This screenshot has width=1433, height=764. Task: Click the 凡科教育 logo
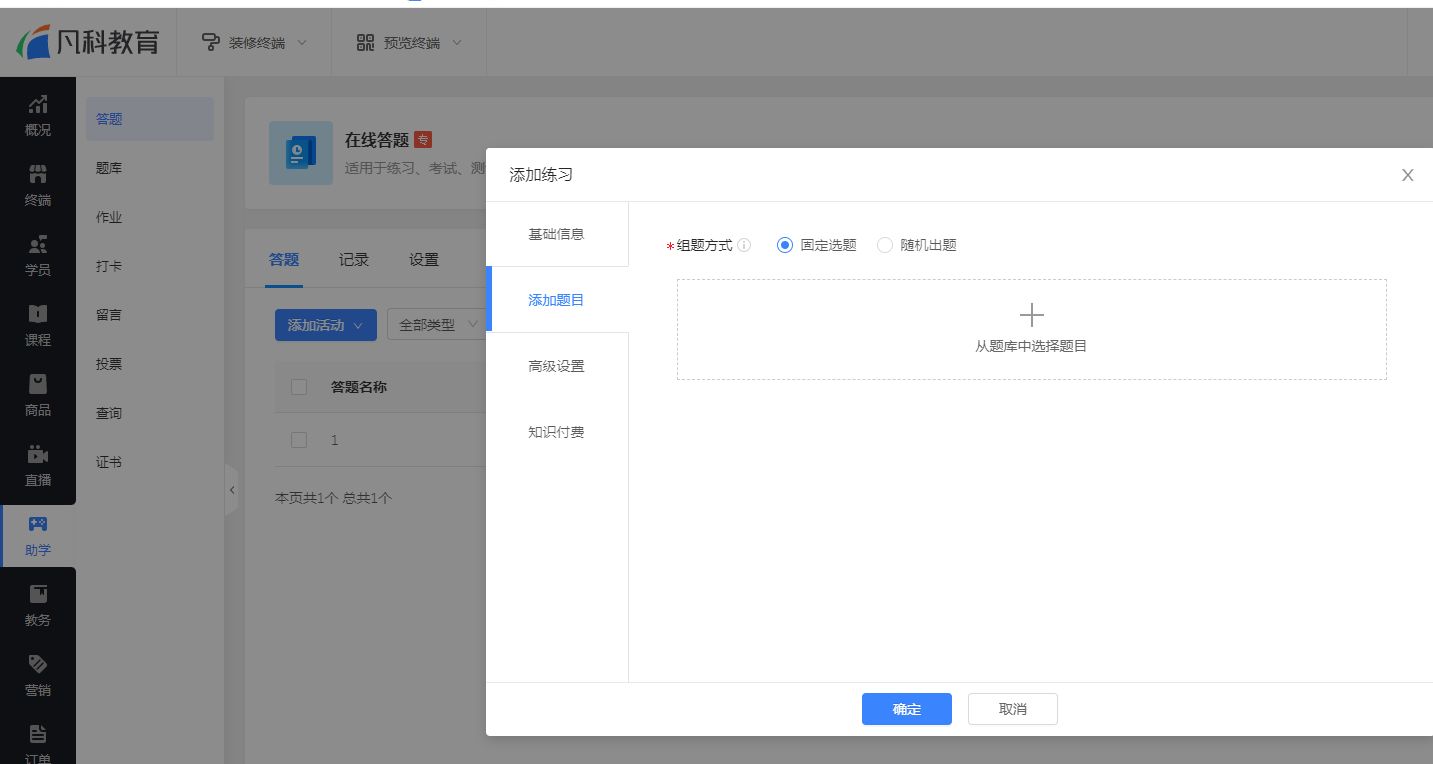[88, 42]
